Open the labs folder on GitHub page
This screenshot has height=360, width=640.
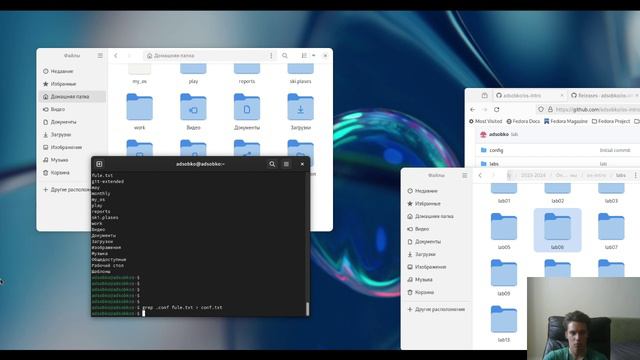pos(494,164)
